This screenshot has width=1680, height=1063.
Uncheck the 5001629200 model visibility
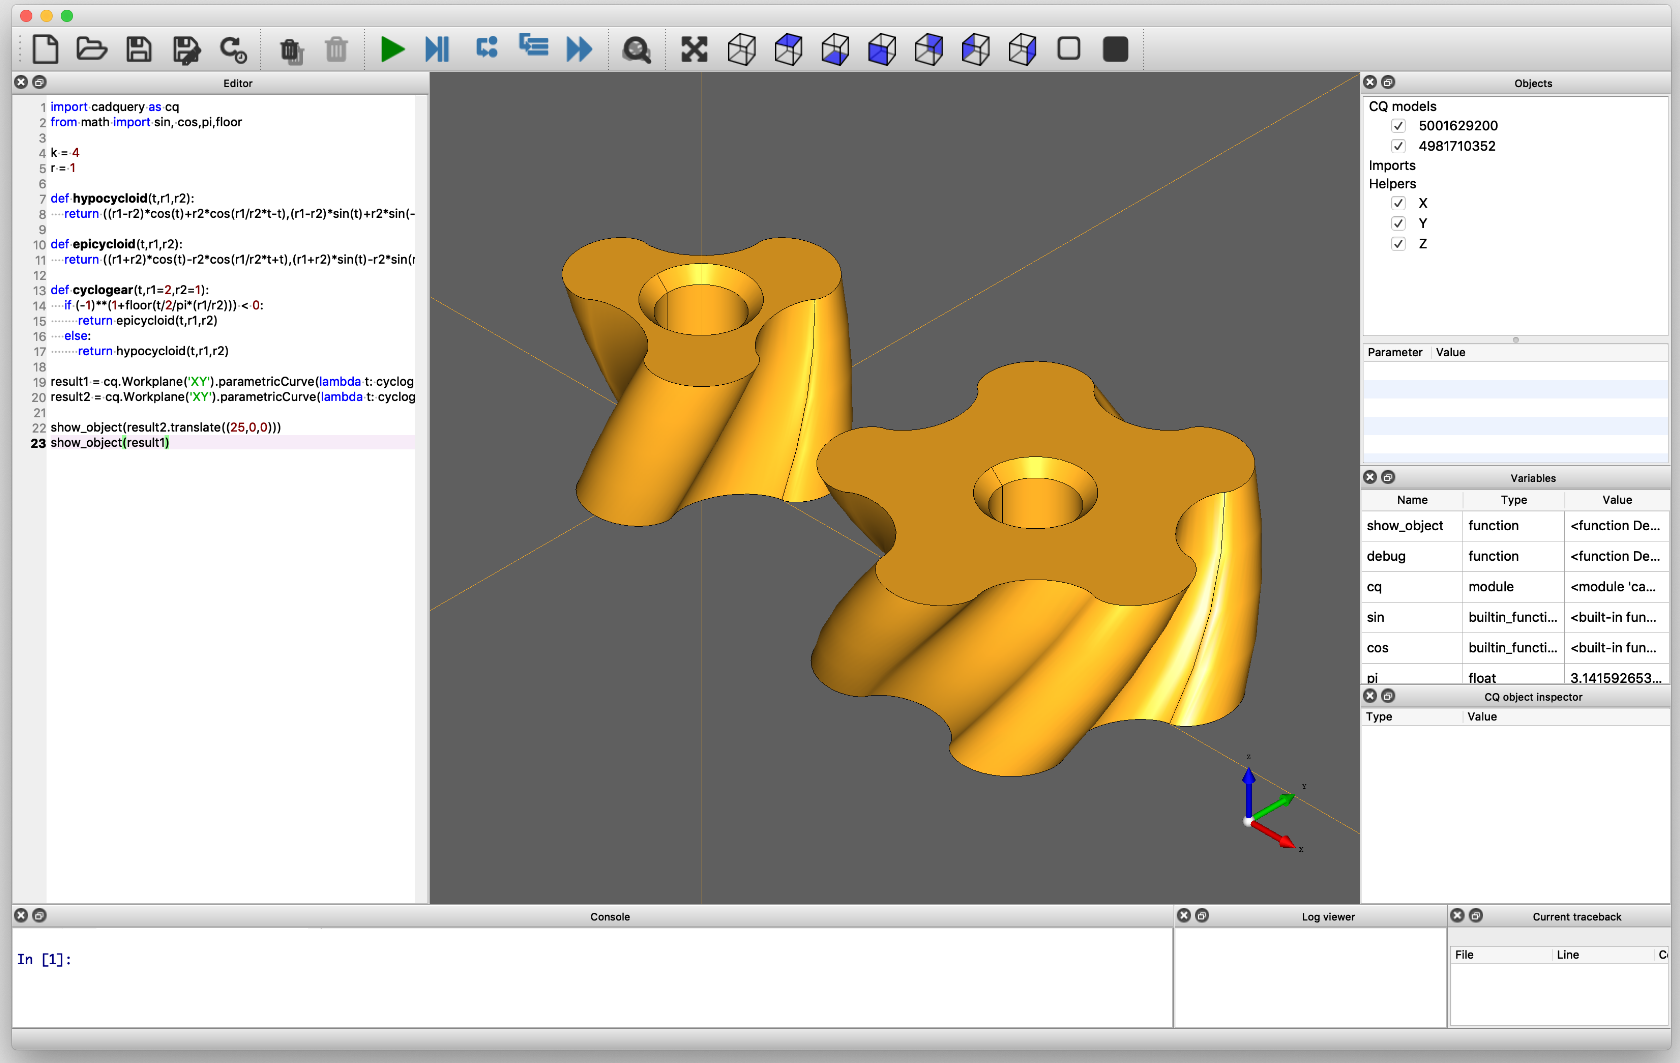pyautogui.click(x=1398, y=126)
